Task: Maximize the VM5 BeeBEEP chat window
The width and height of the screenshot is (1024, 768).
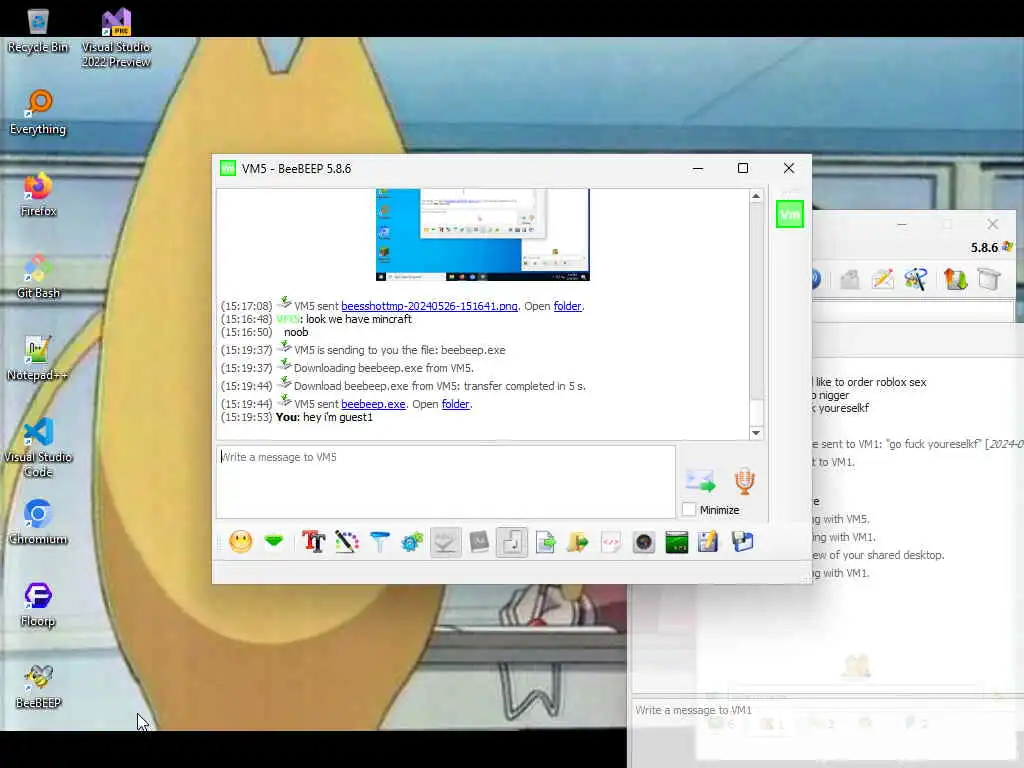Action: pyautogui.click(x=743, y=168)
